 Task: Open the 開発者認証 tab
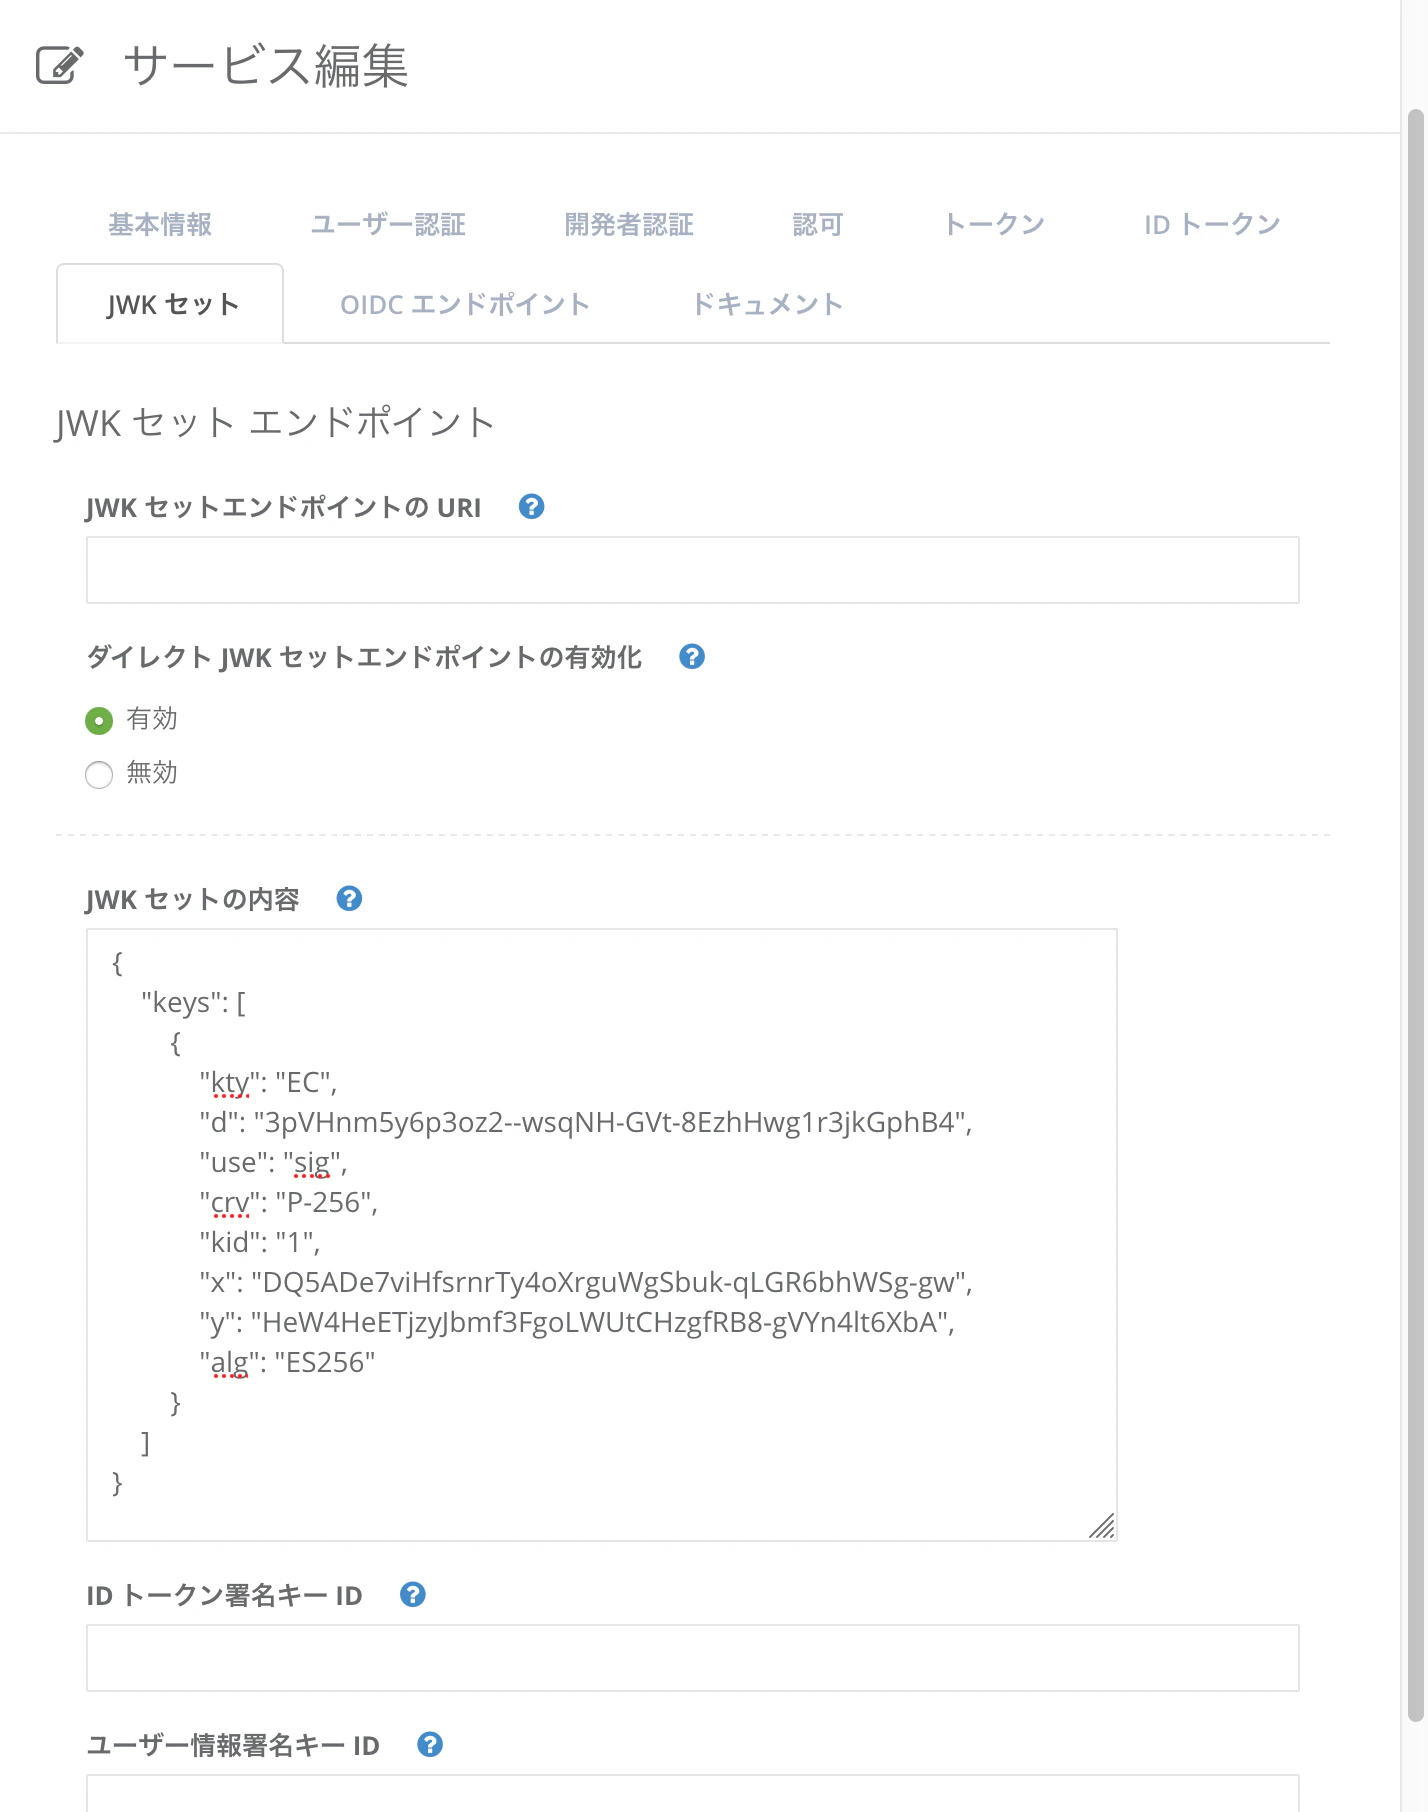coord(629,224)
